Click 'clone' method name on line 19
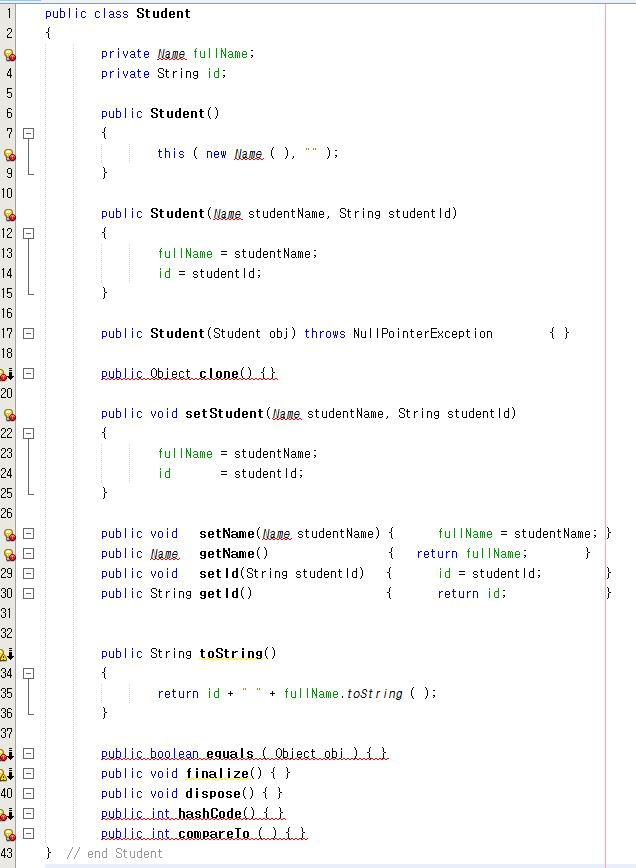636x868 pixels. click(219, 374)
